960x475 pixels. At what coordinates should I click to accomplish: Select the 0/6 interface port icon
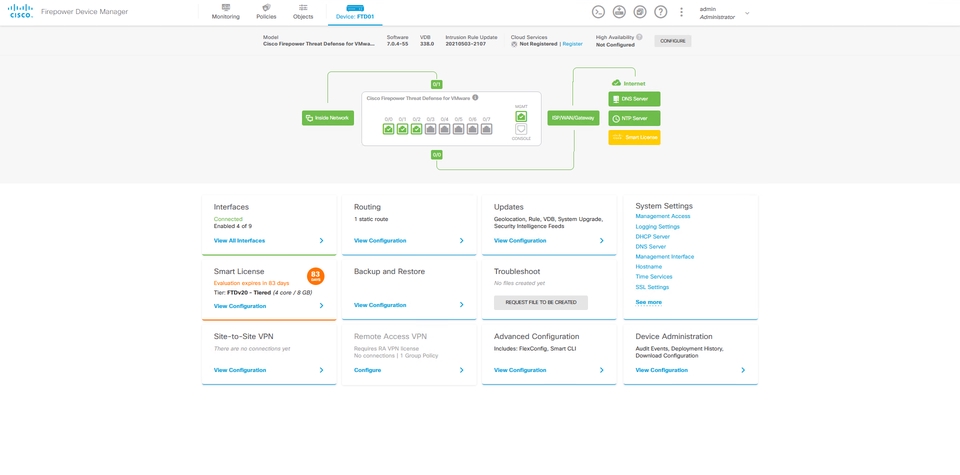pyautogui.click(x=473, y=129)
